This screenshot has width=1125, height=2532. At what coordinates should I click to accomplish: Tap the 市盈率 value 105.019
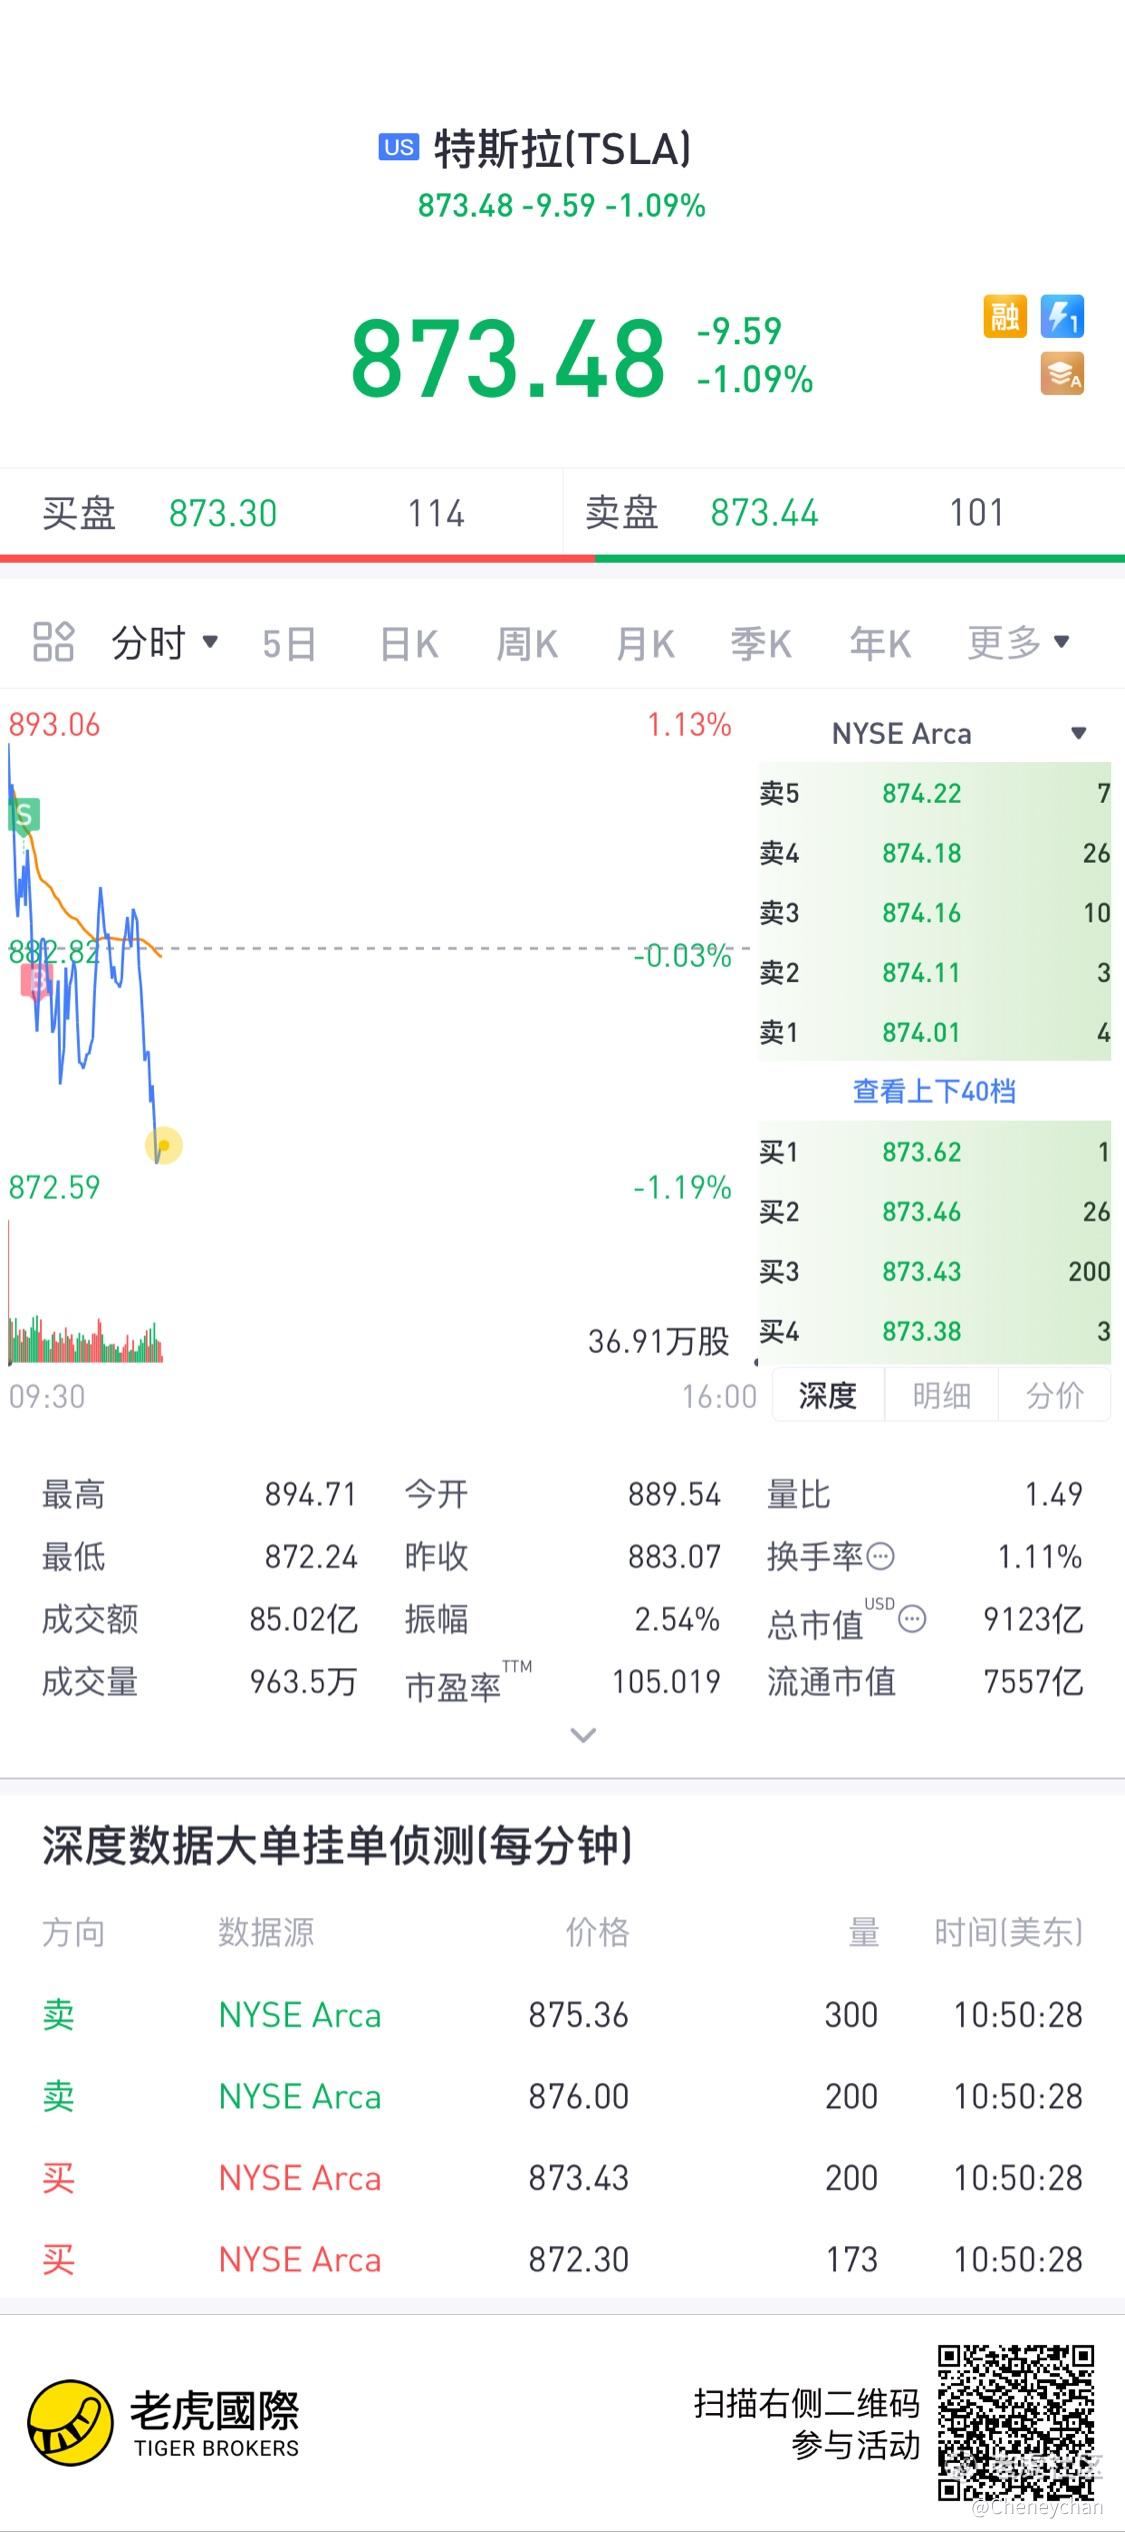[666, 1682]
